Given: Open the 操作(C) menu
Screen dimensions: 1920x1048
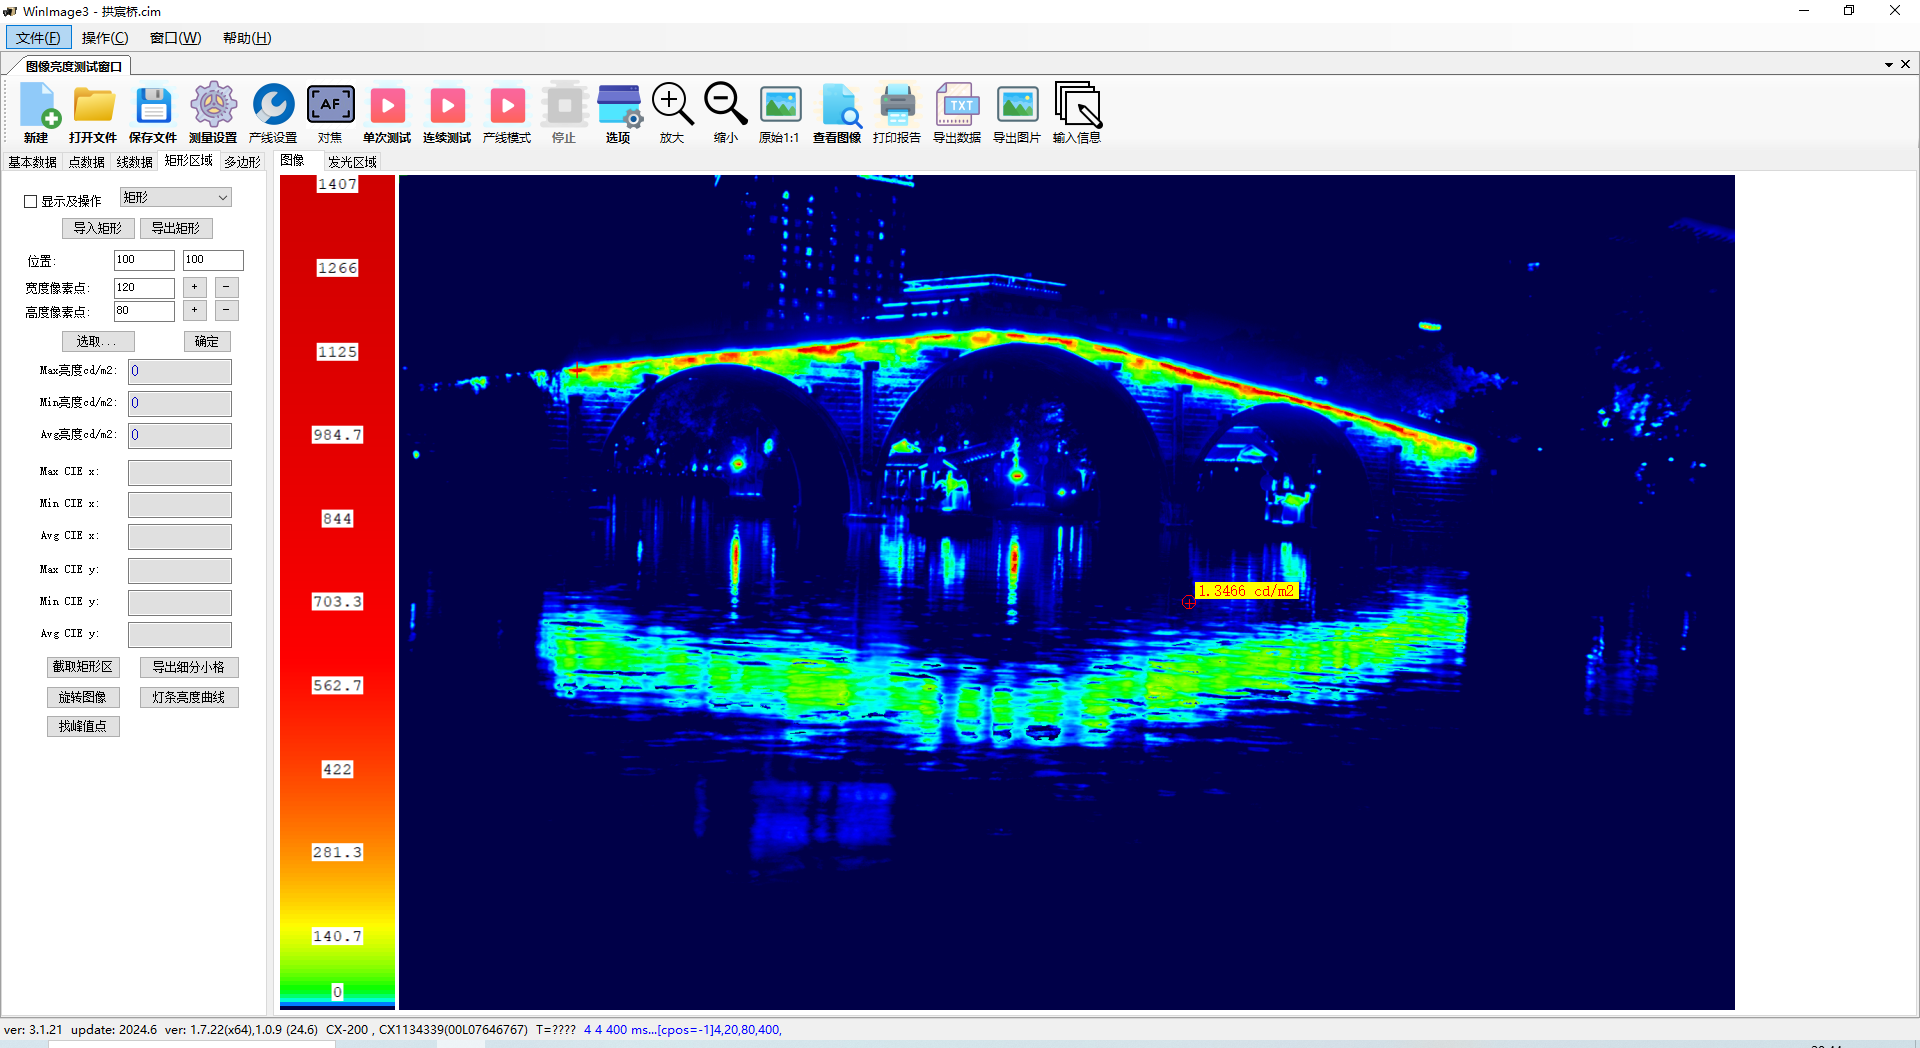Looking at the screenshot, I should pyautogui.click(x=105, y=38).
